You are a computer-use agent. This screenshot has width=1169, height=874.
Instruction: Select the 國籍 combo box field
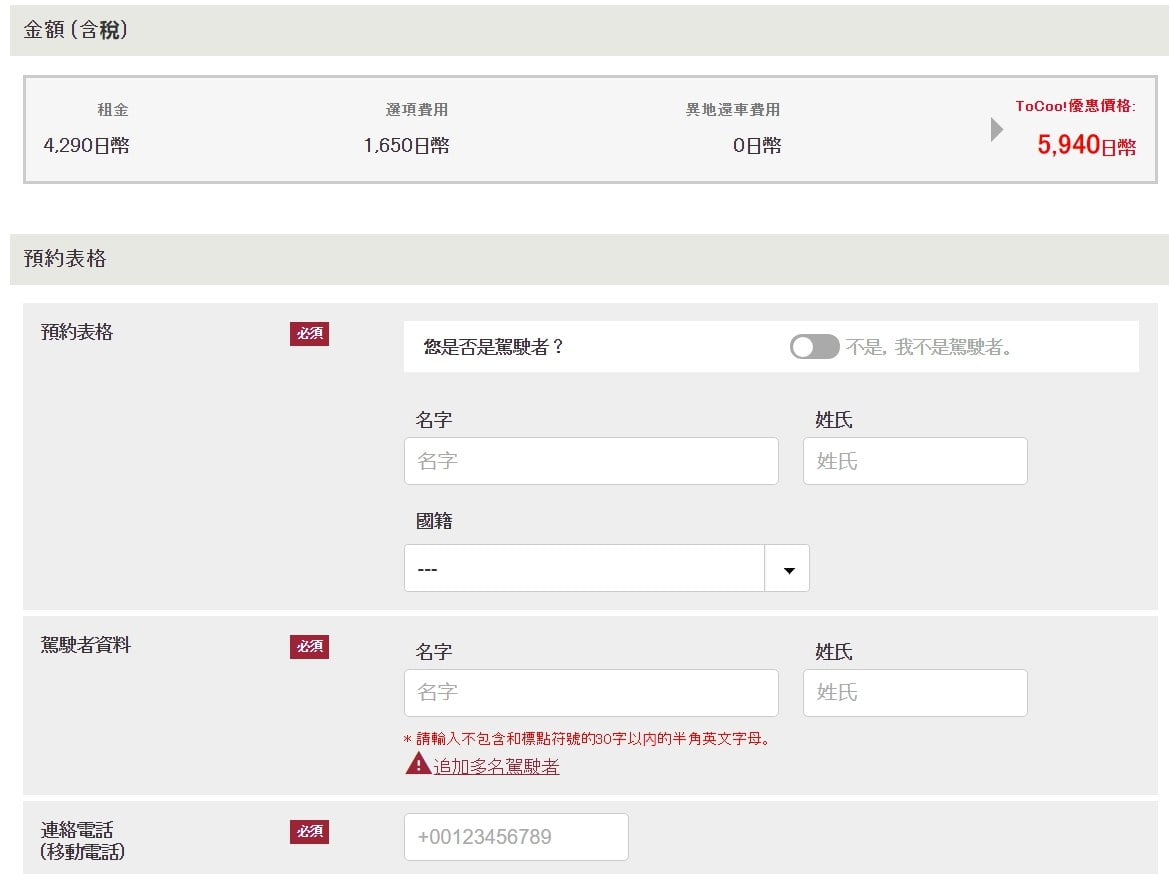pos(584,569)
